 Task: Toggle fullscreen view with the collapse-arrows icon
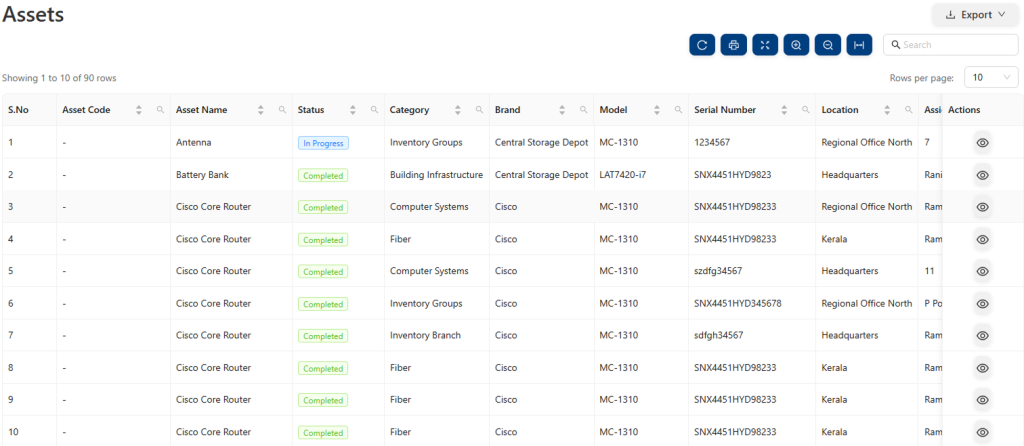tap(765, 45)
